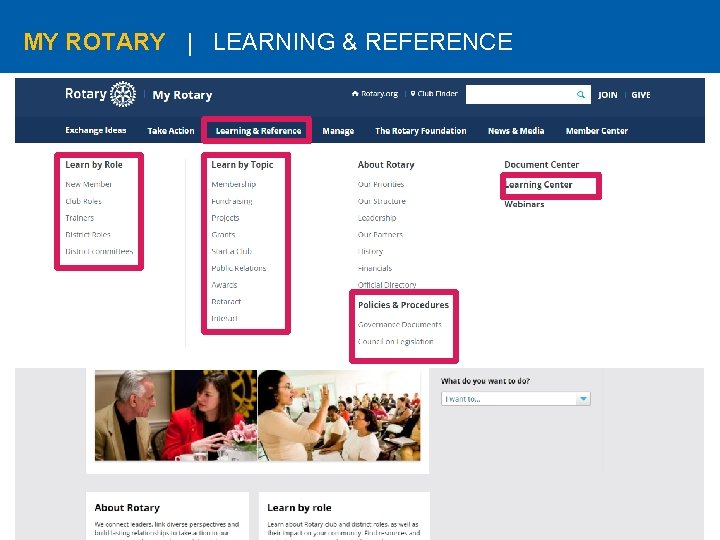Select Membership under Learn by Topic
The width and height of the screenshot is (720, 540).
pyautogui.click(x=234, y=184)
